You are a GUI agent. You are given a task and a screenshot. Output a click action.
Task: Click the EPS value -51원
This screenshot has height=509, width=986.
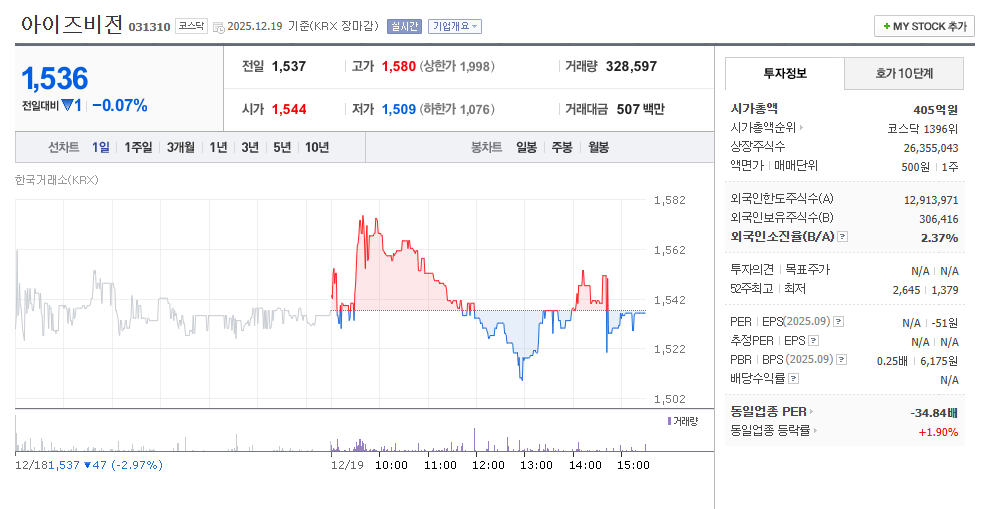(x=944, y=323)
